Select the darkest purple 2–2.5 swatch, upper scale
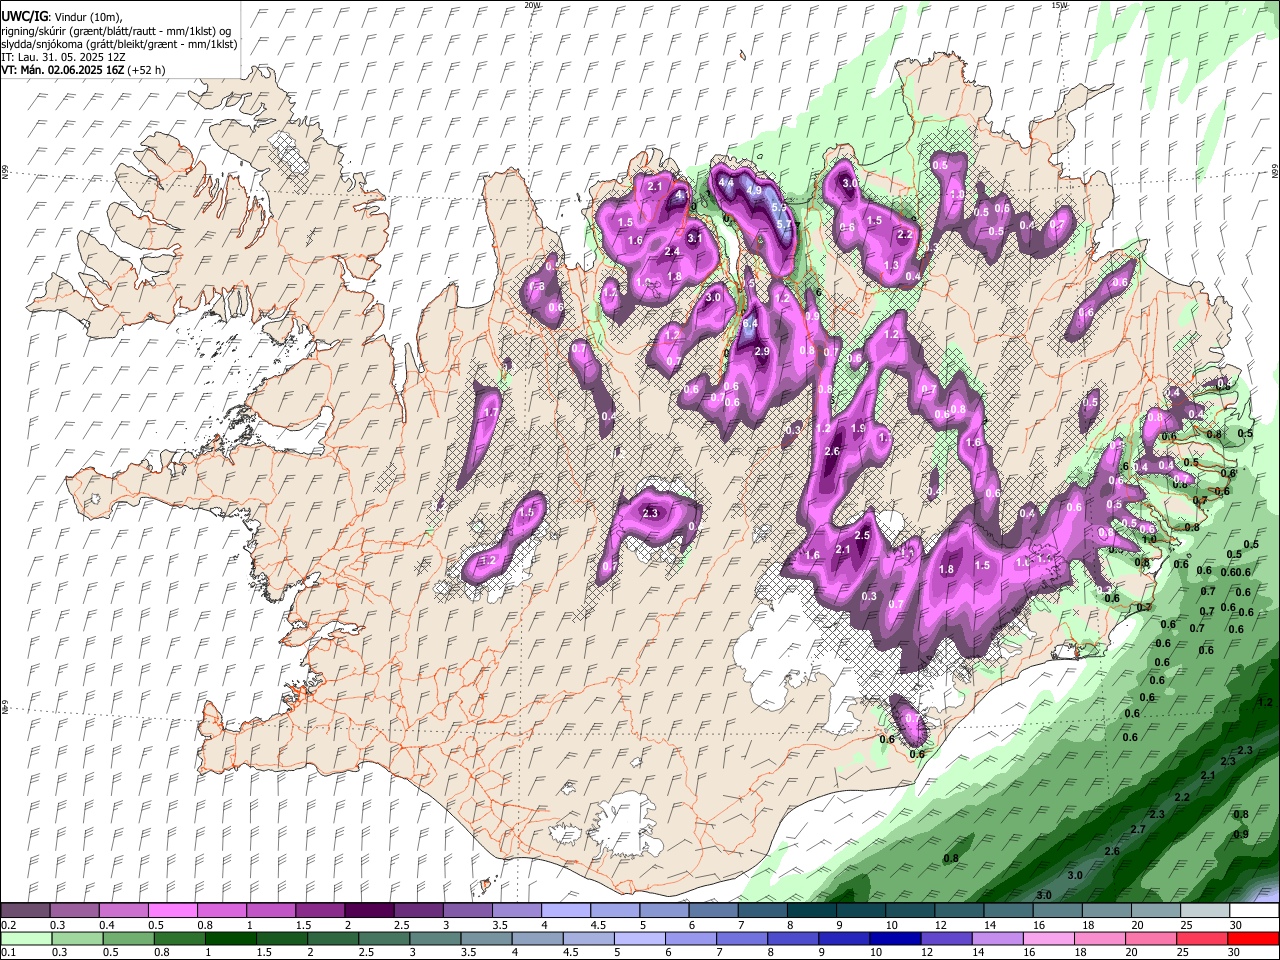The height and width of the screenshot is (960, 1280). point(368,910)
